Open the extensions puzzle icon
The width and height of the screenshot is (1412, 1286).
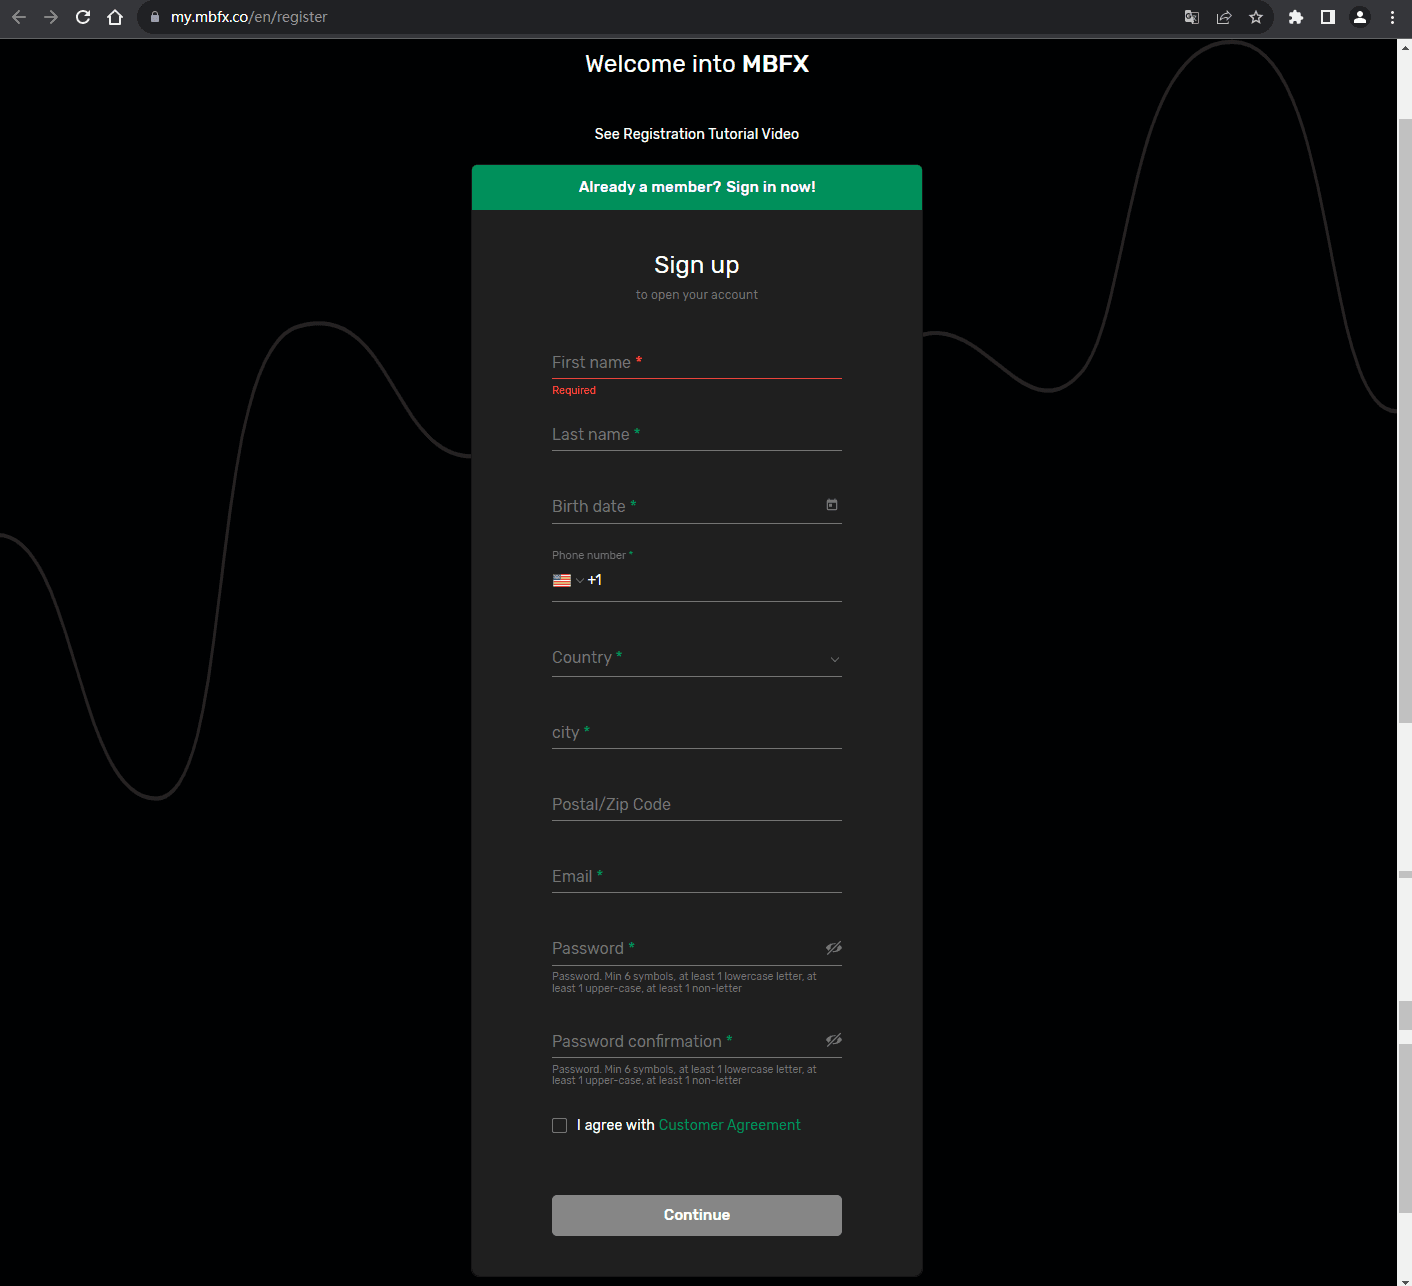pos(1296,17)
